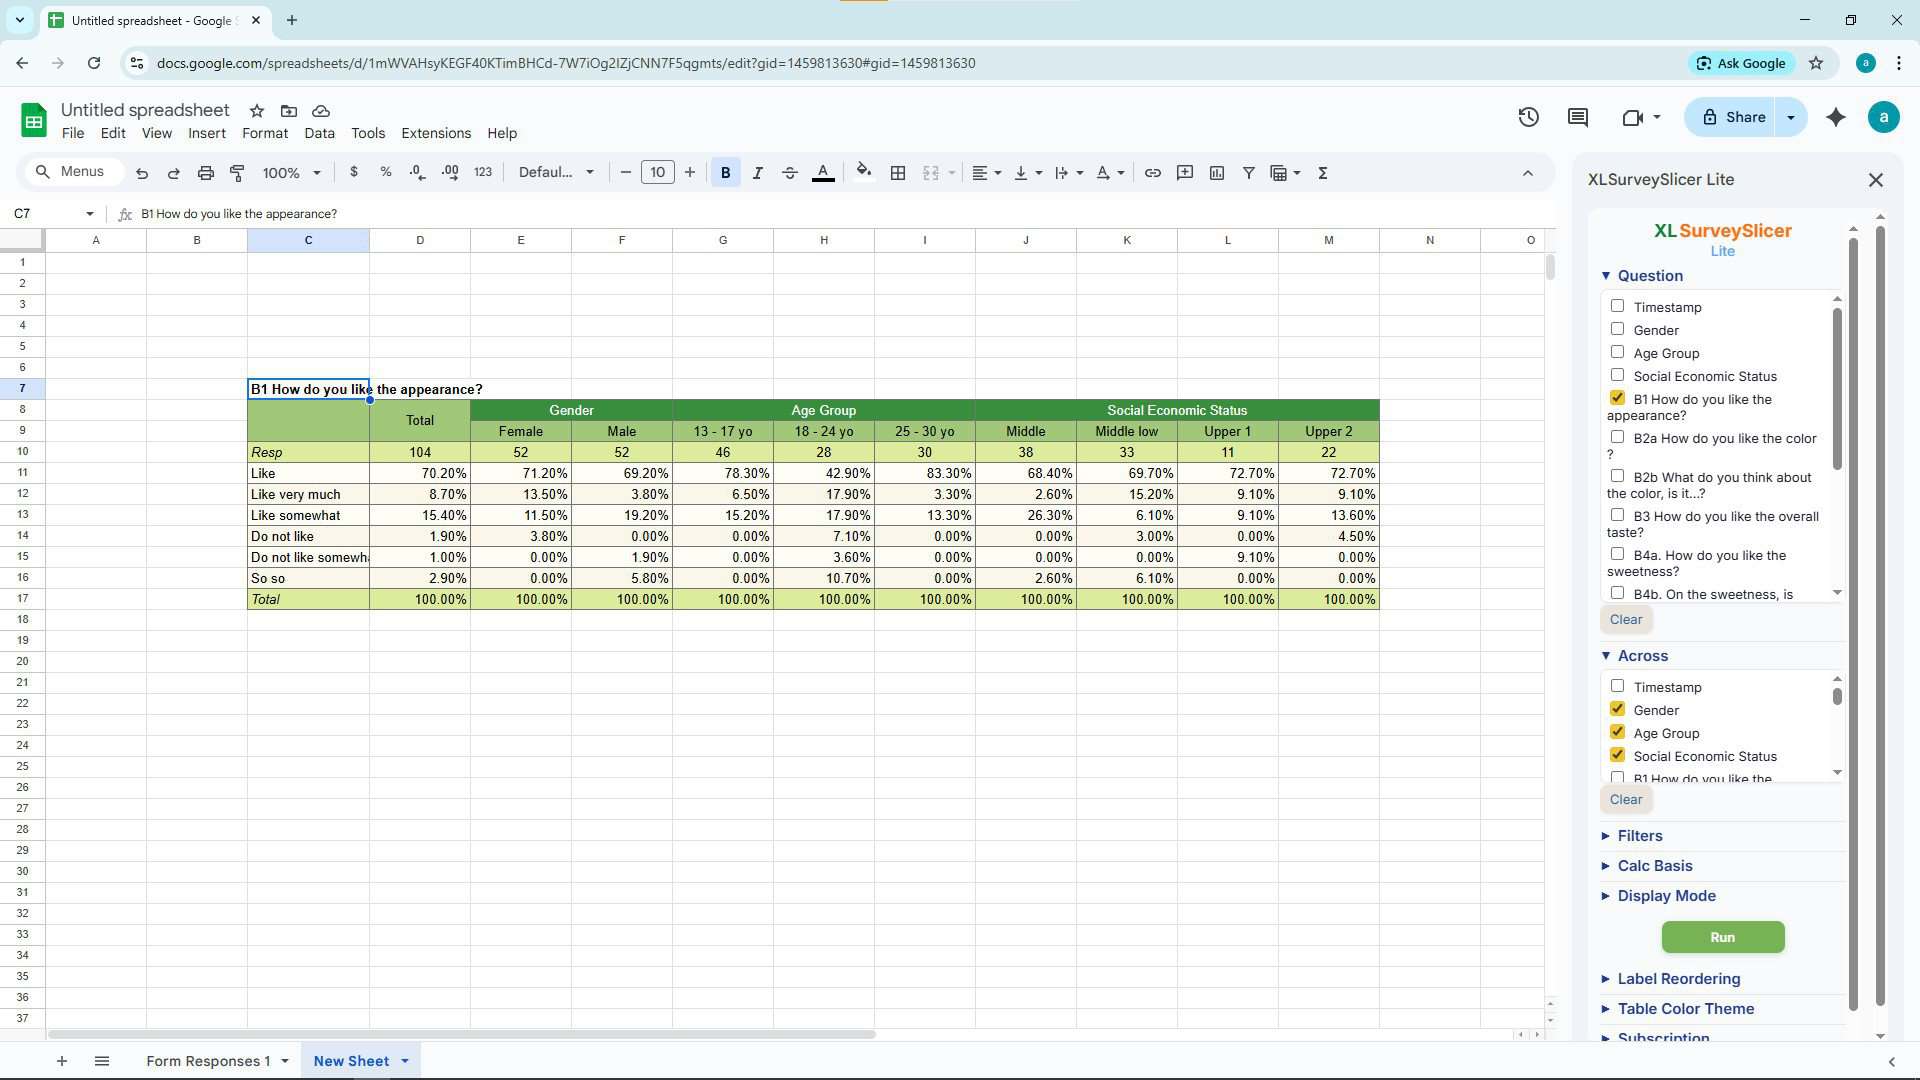Viewport: 1920px width, 1080px height.
Task: Format as currency with dollar icon
Action: (x=354, y=172)
